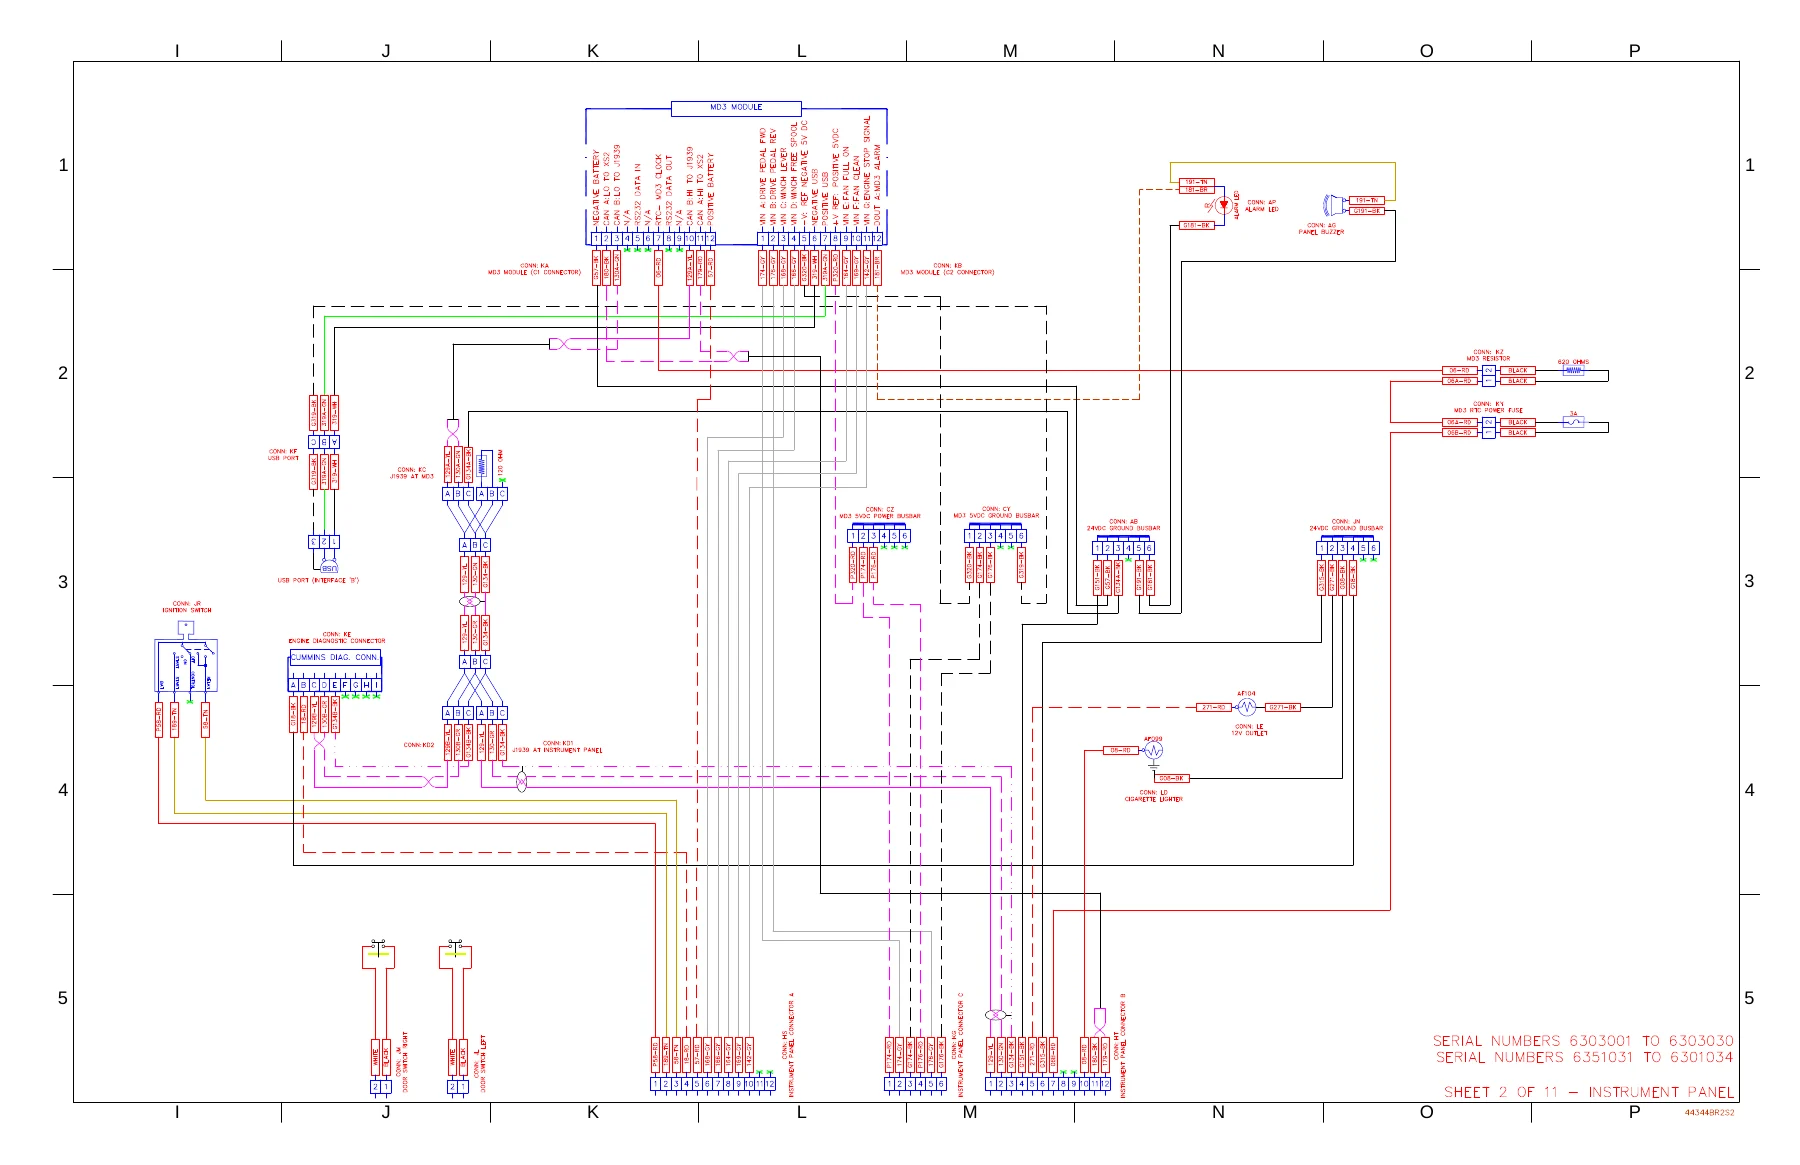The height and width of the screenshot is (1165, 1800).
Task: Click the 271-RD wire tag
Action: click(x=1212, y=707)
